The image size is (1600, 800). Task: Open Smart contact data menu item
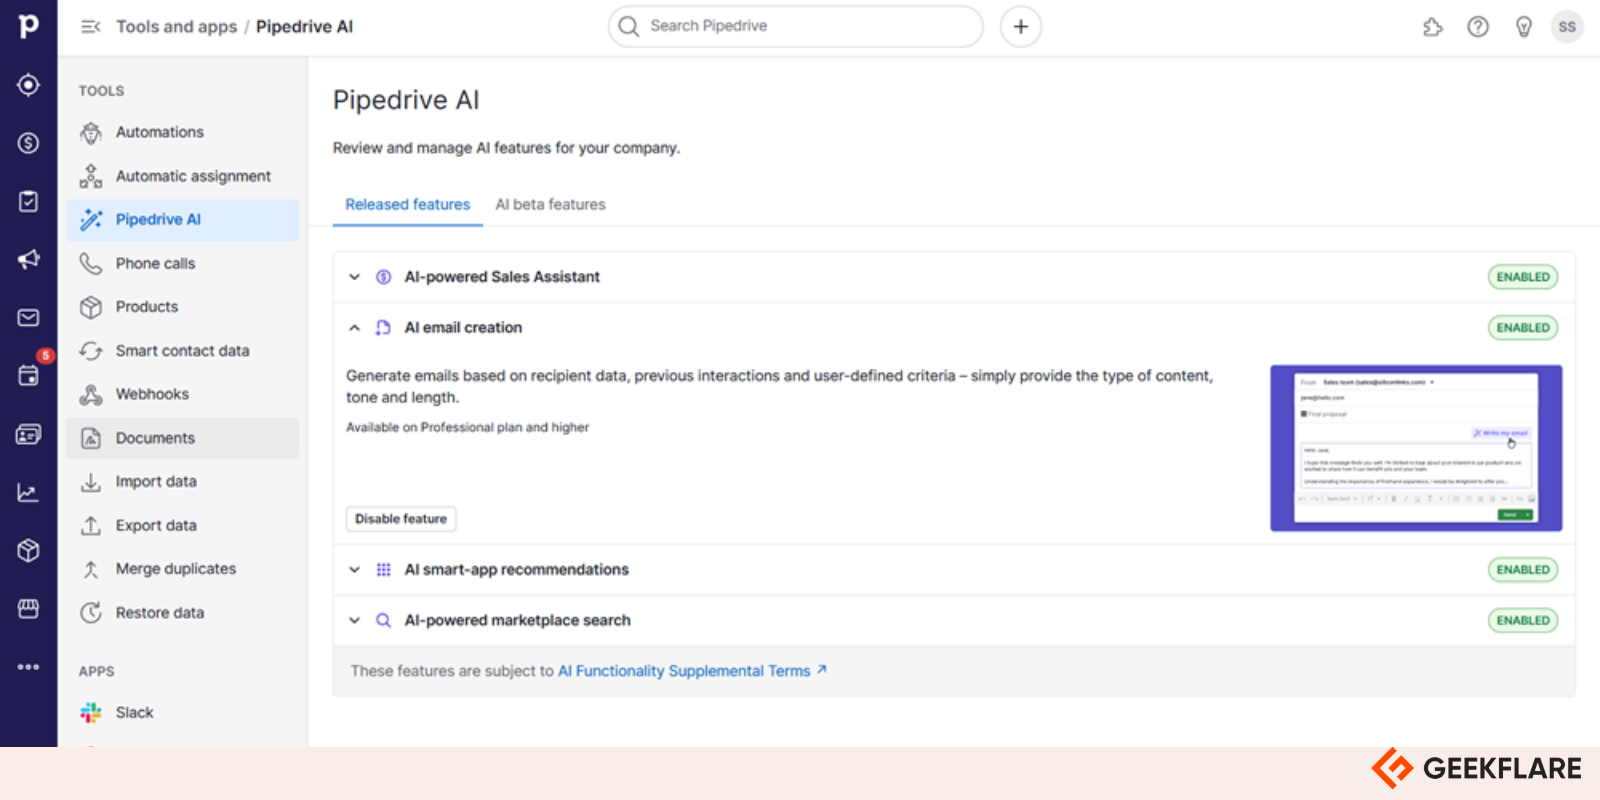(183, 351)
